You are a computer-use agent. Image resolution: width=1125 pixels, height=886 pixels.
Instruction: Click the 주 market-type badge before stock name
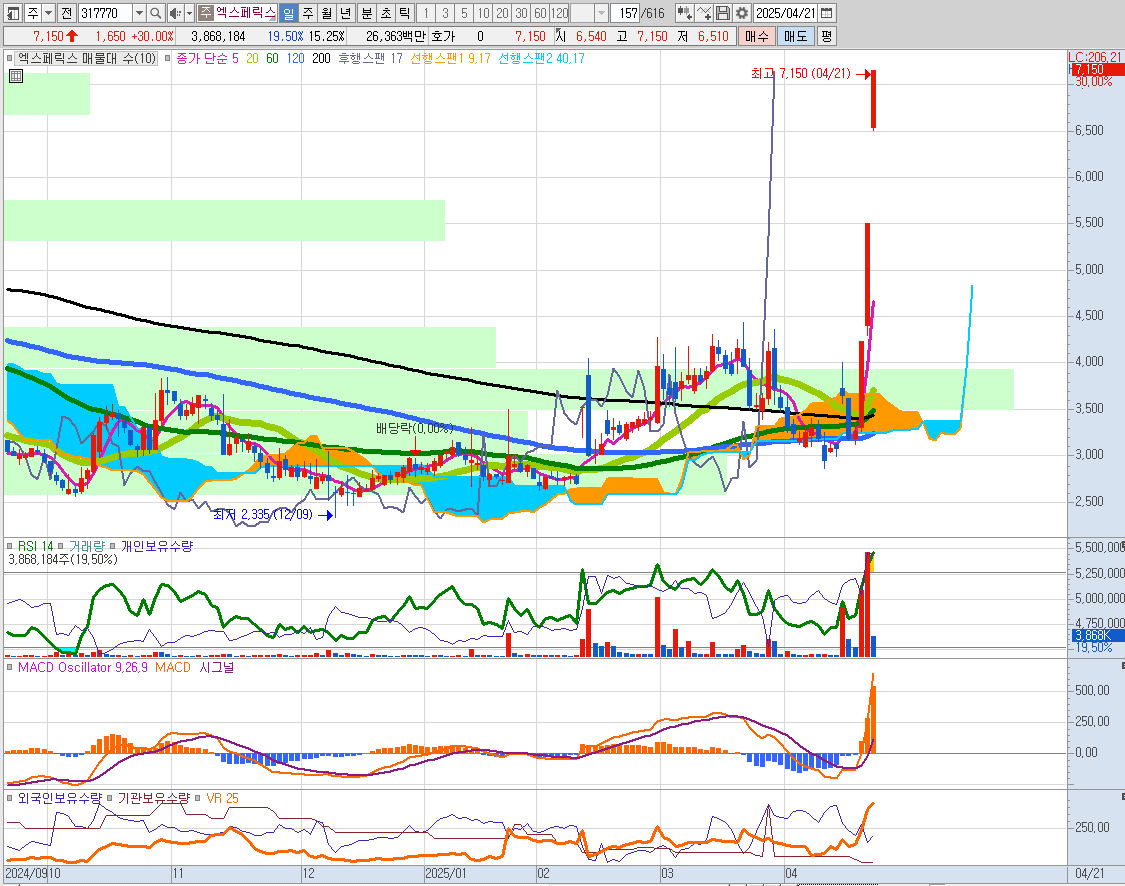click(206, 13)
